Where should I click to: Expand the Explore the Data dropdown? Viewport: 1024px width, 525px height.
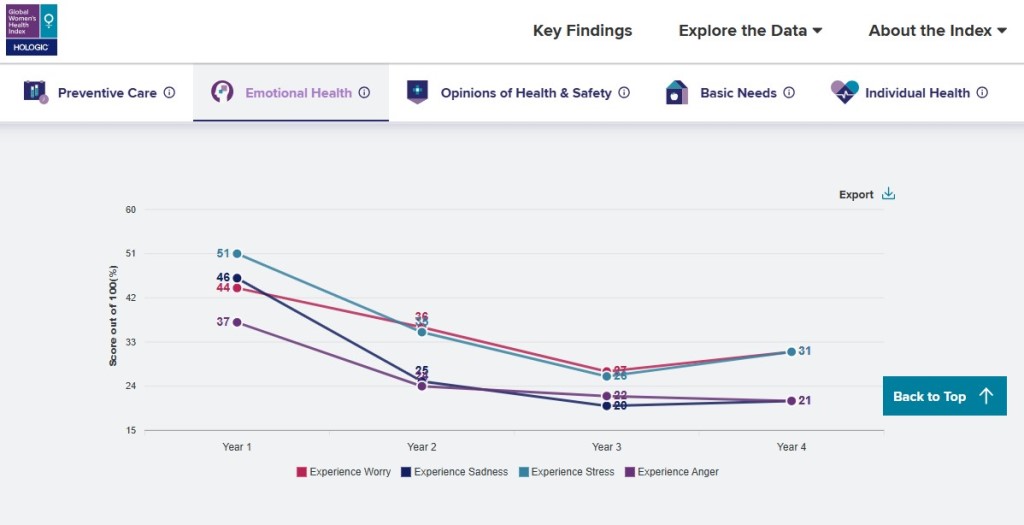(750, 31)
